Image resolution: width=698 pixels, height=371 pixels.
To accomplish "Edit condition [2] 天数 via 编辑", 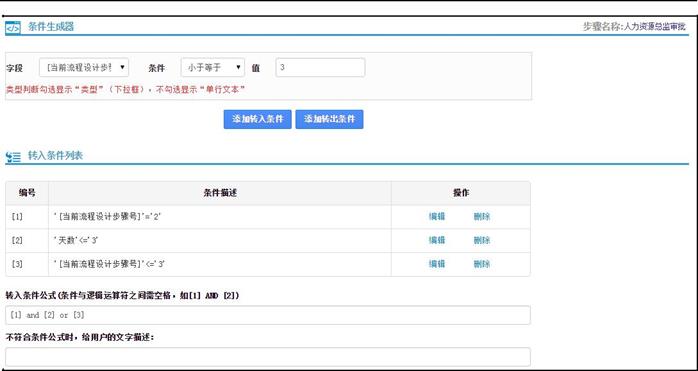I will 437,241.
